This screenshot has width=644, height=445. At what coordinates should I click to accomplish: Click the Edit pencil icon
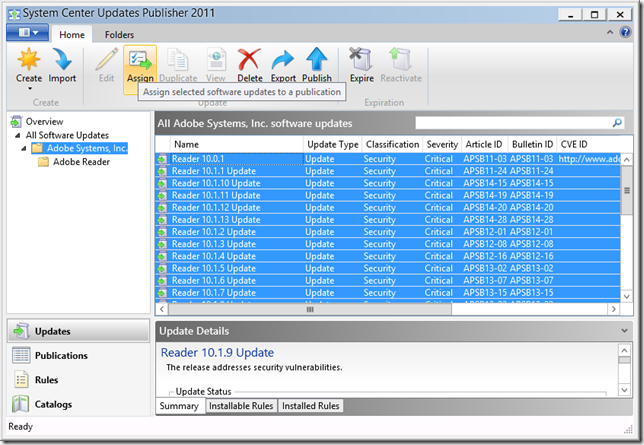[x=106, y=60]
